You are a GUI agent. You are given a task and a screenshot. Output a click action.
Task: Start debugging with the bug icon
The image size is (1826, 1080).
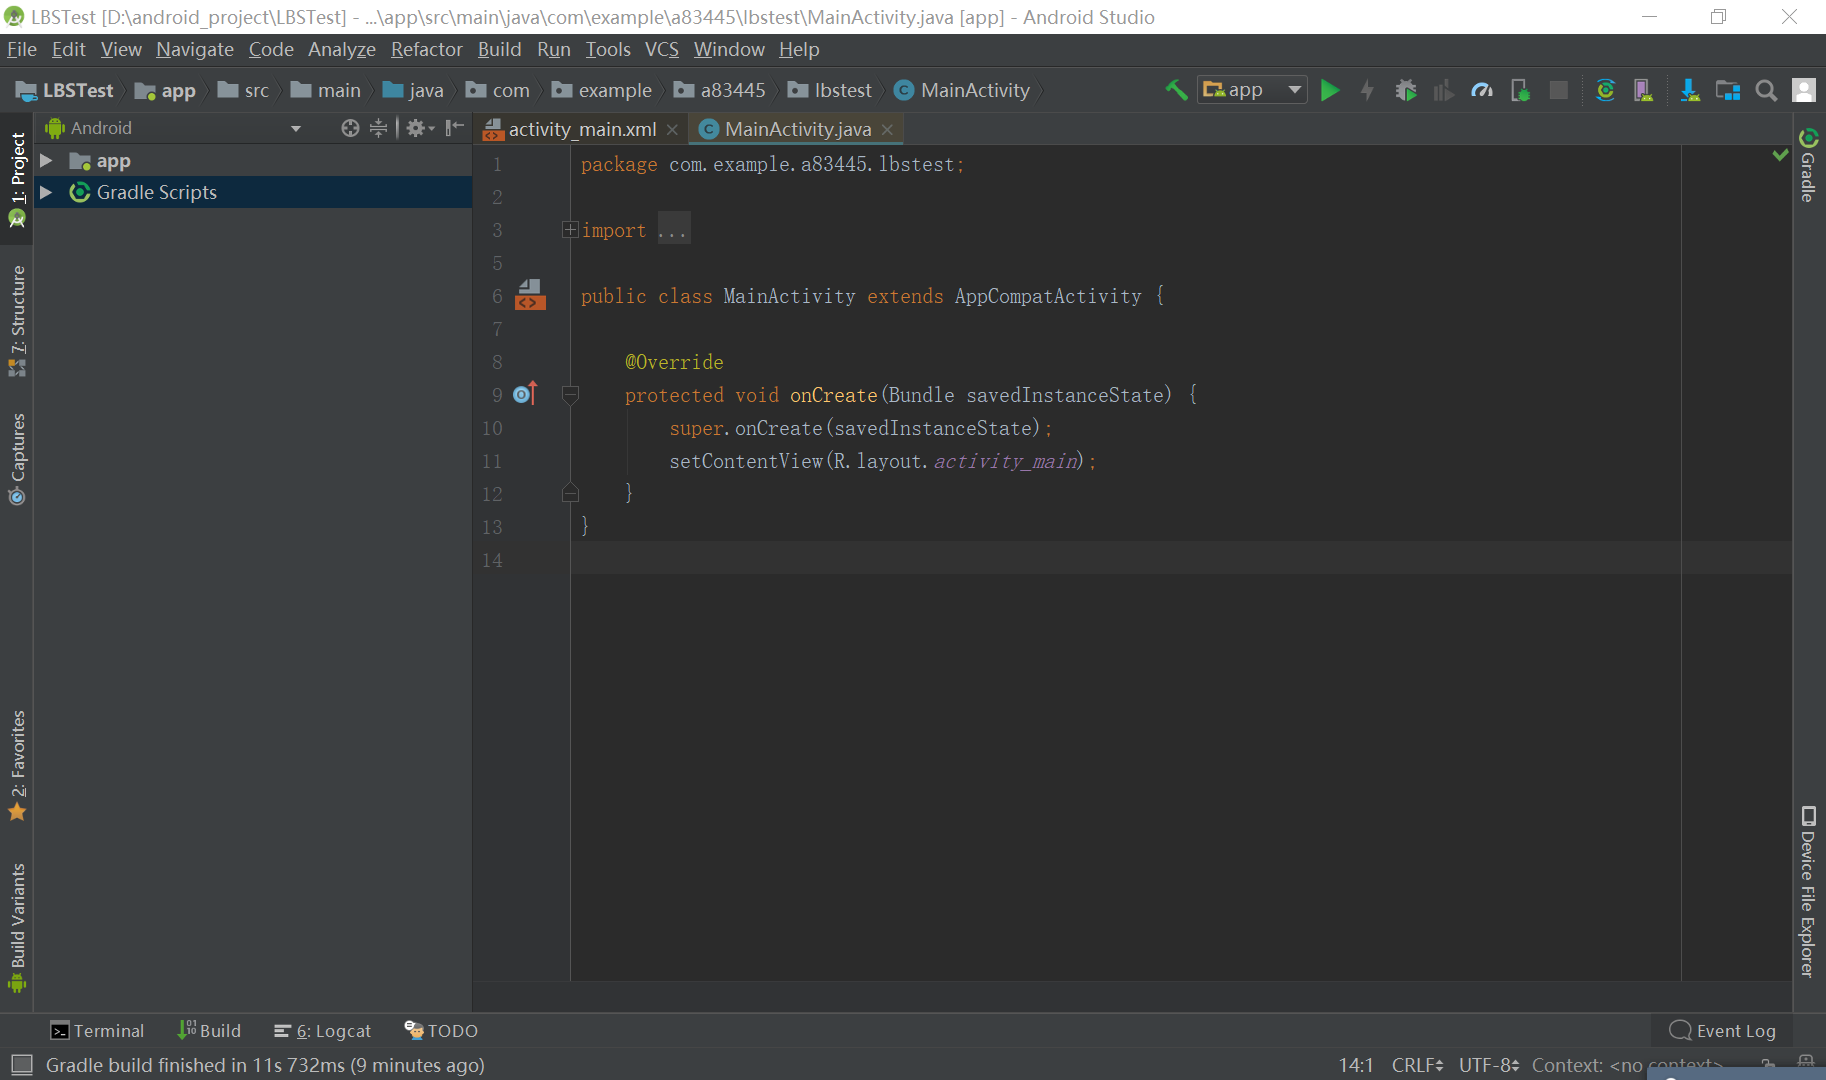1406,90
